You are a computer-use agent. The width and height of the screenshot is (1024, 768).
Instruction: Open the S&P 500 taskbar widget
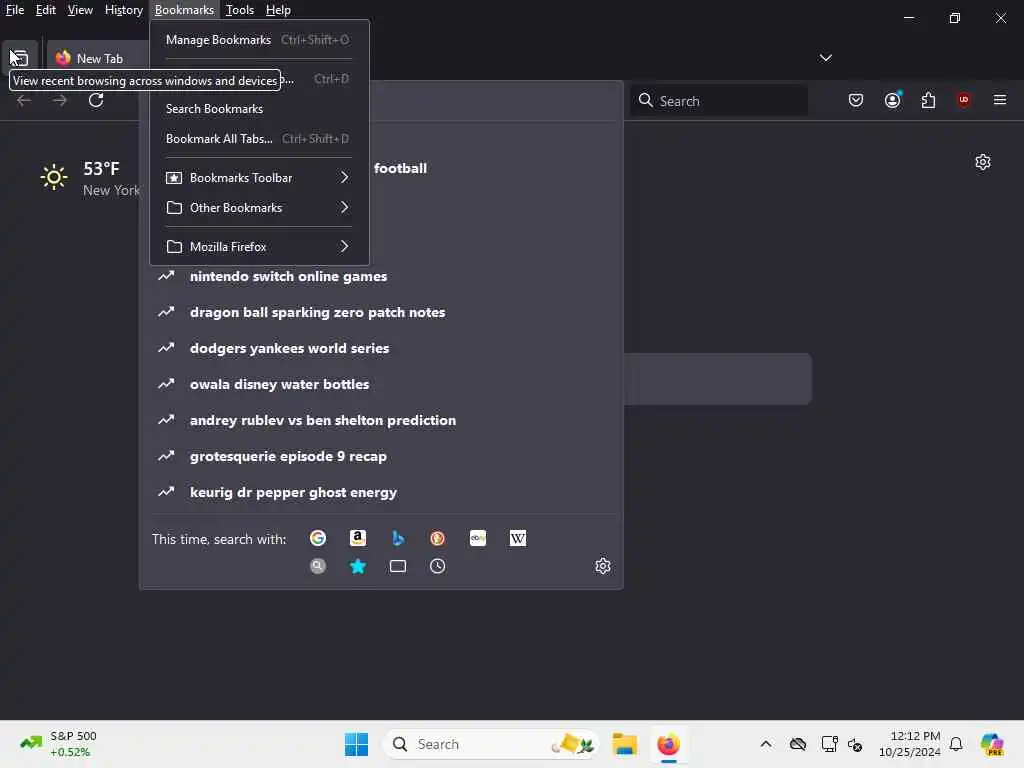(x=58, y=744)
